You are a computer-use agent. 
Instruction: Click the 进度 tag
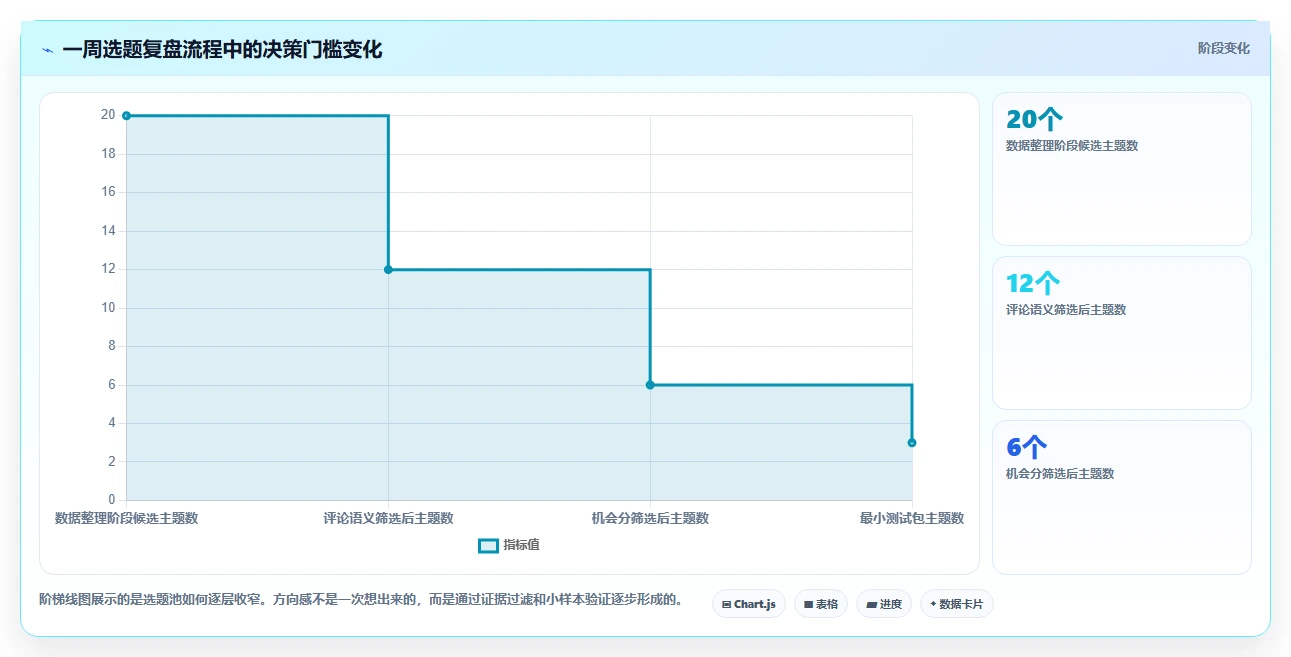[884, 604]
